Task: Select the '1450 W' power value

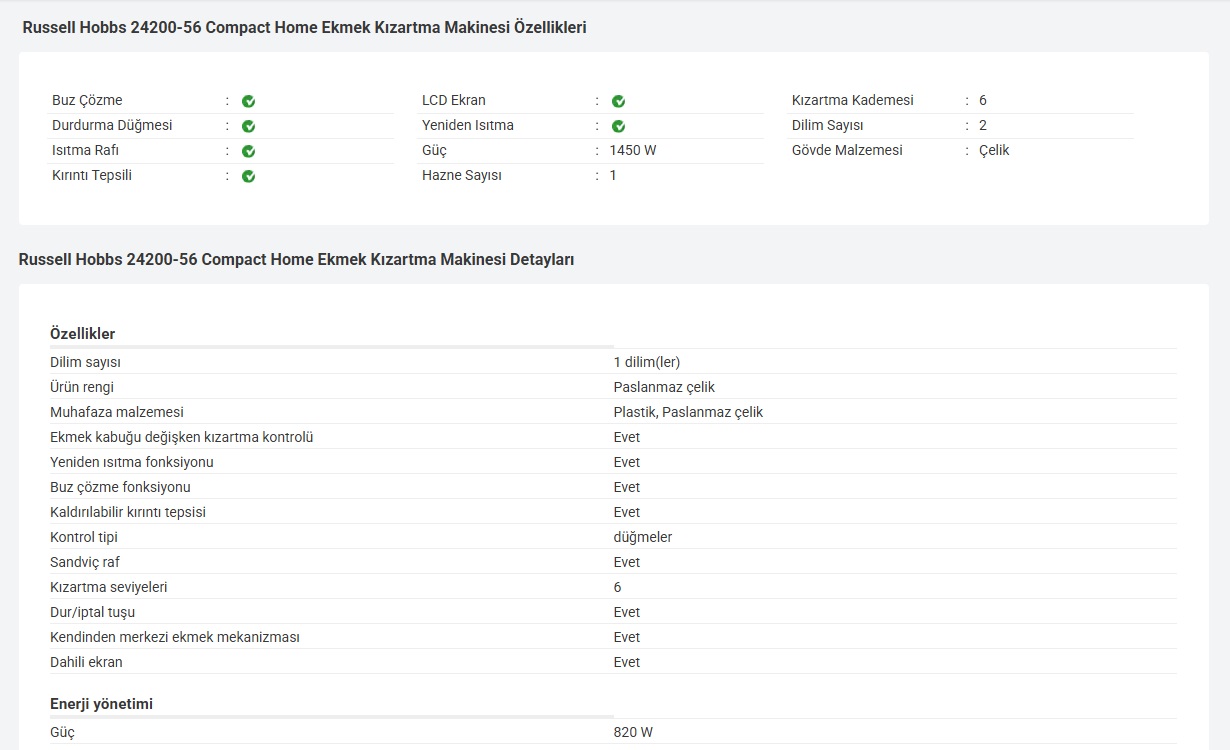Action: (633, 150)
